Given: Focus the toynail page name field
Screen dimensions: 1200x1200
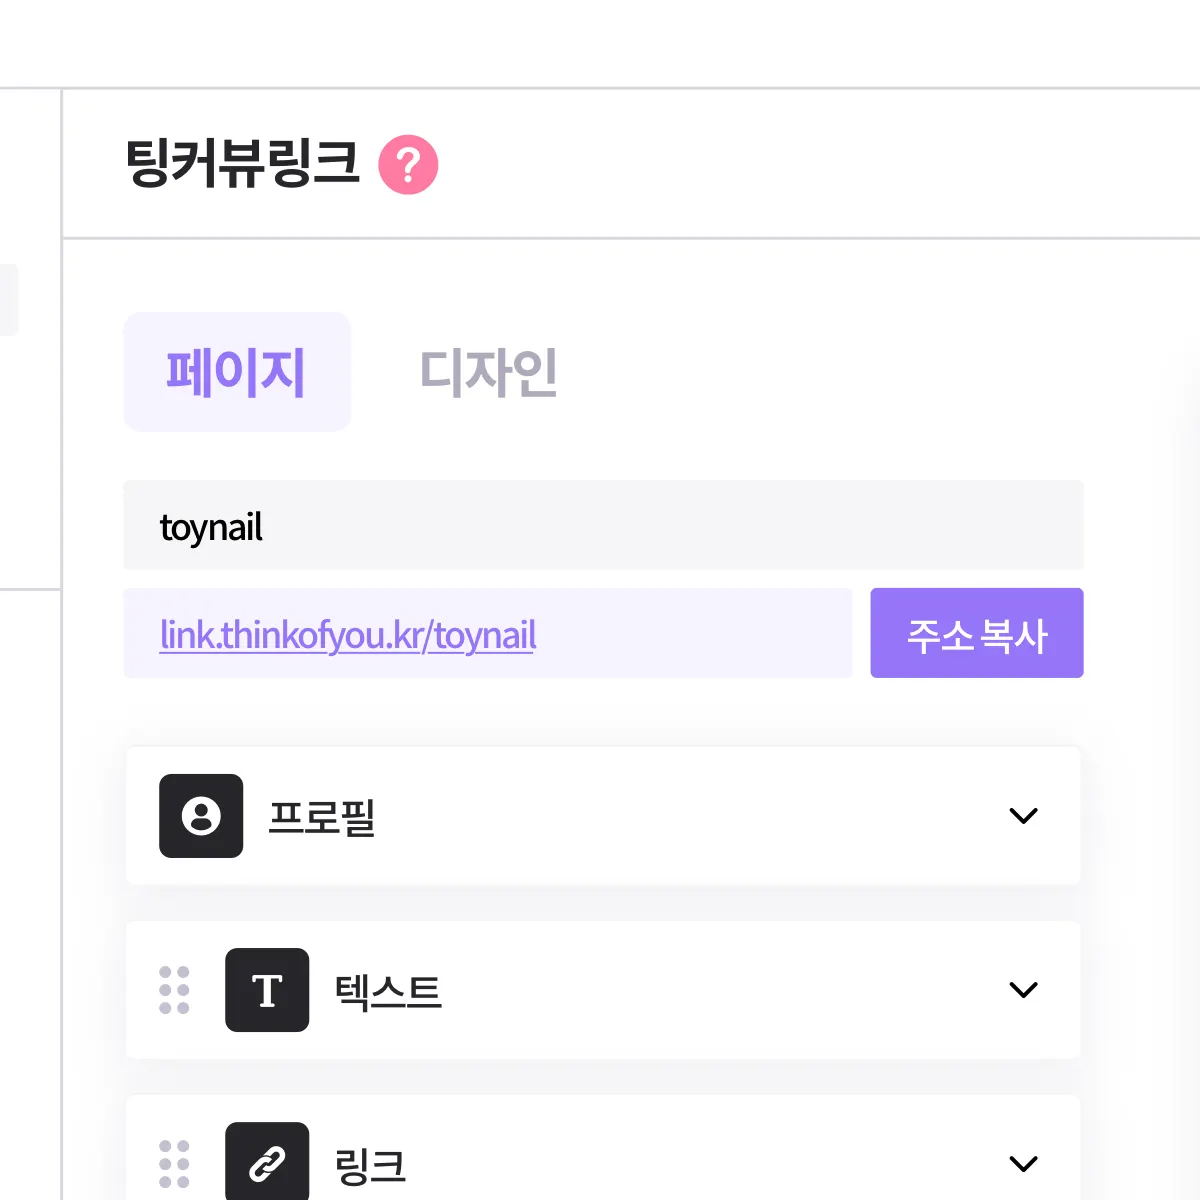Looking at the screenshot, I should tap(603, 526).
